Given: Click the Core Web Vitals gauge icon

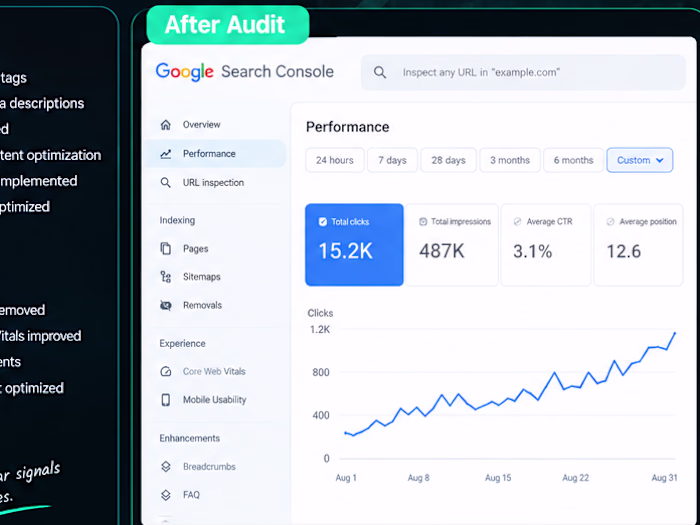Looking at the screenshot, I should click(x=166, y=371).
